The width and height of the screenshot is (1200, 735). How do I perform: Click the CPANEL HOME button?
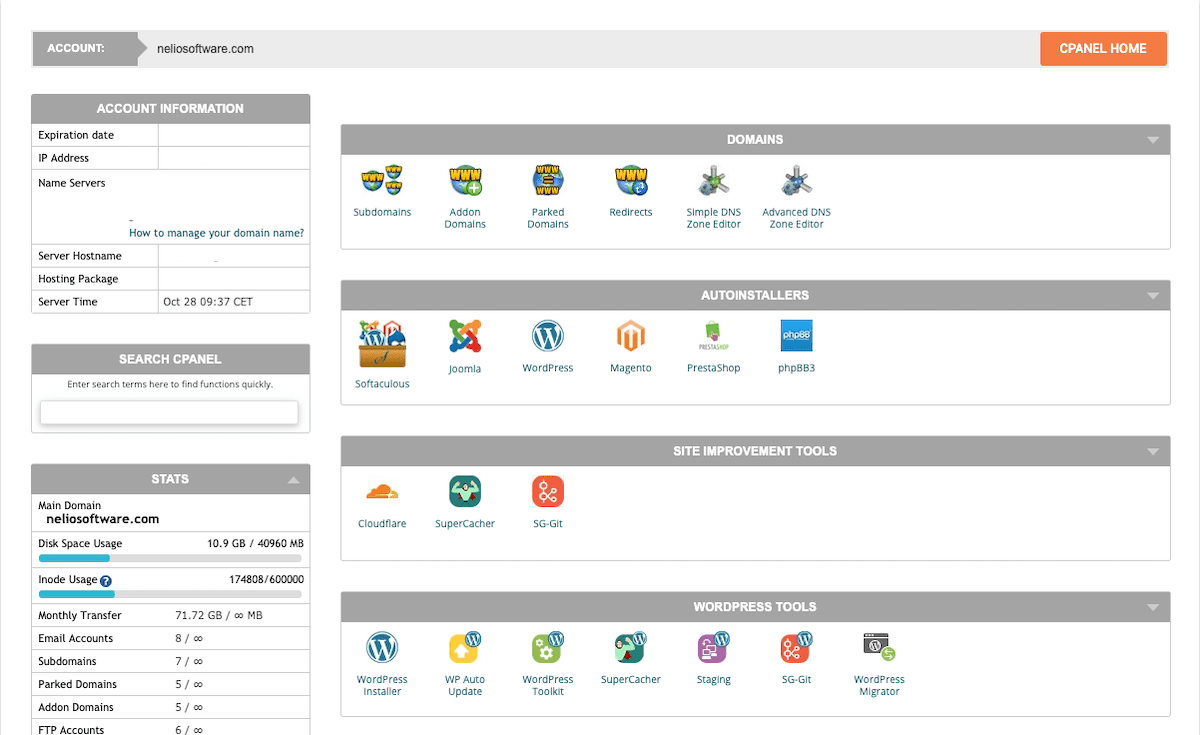click(1103, 48)
